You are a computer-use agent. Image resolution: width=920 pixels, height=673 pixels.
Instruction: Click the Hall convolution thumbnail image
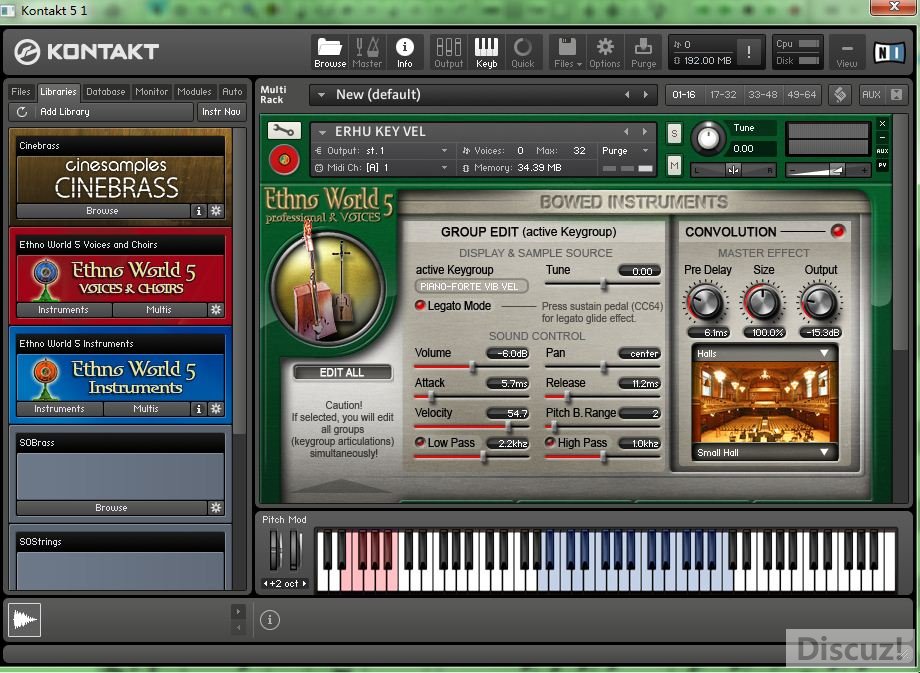(x=764, y=403)
